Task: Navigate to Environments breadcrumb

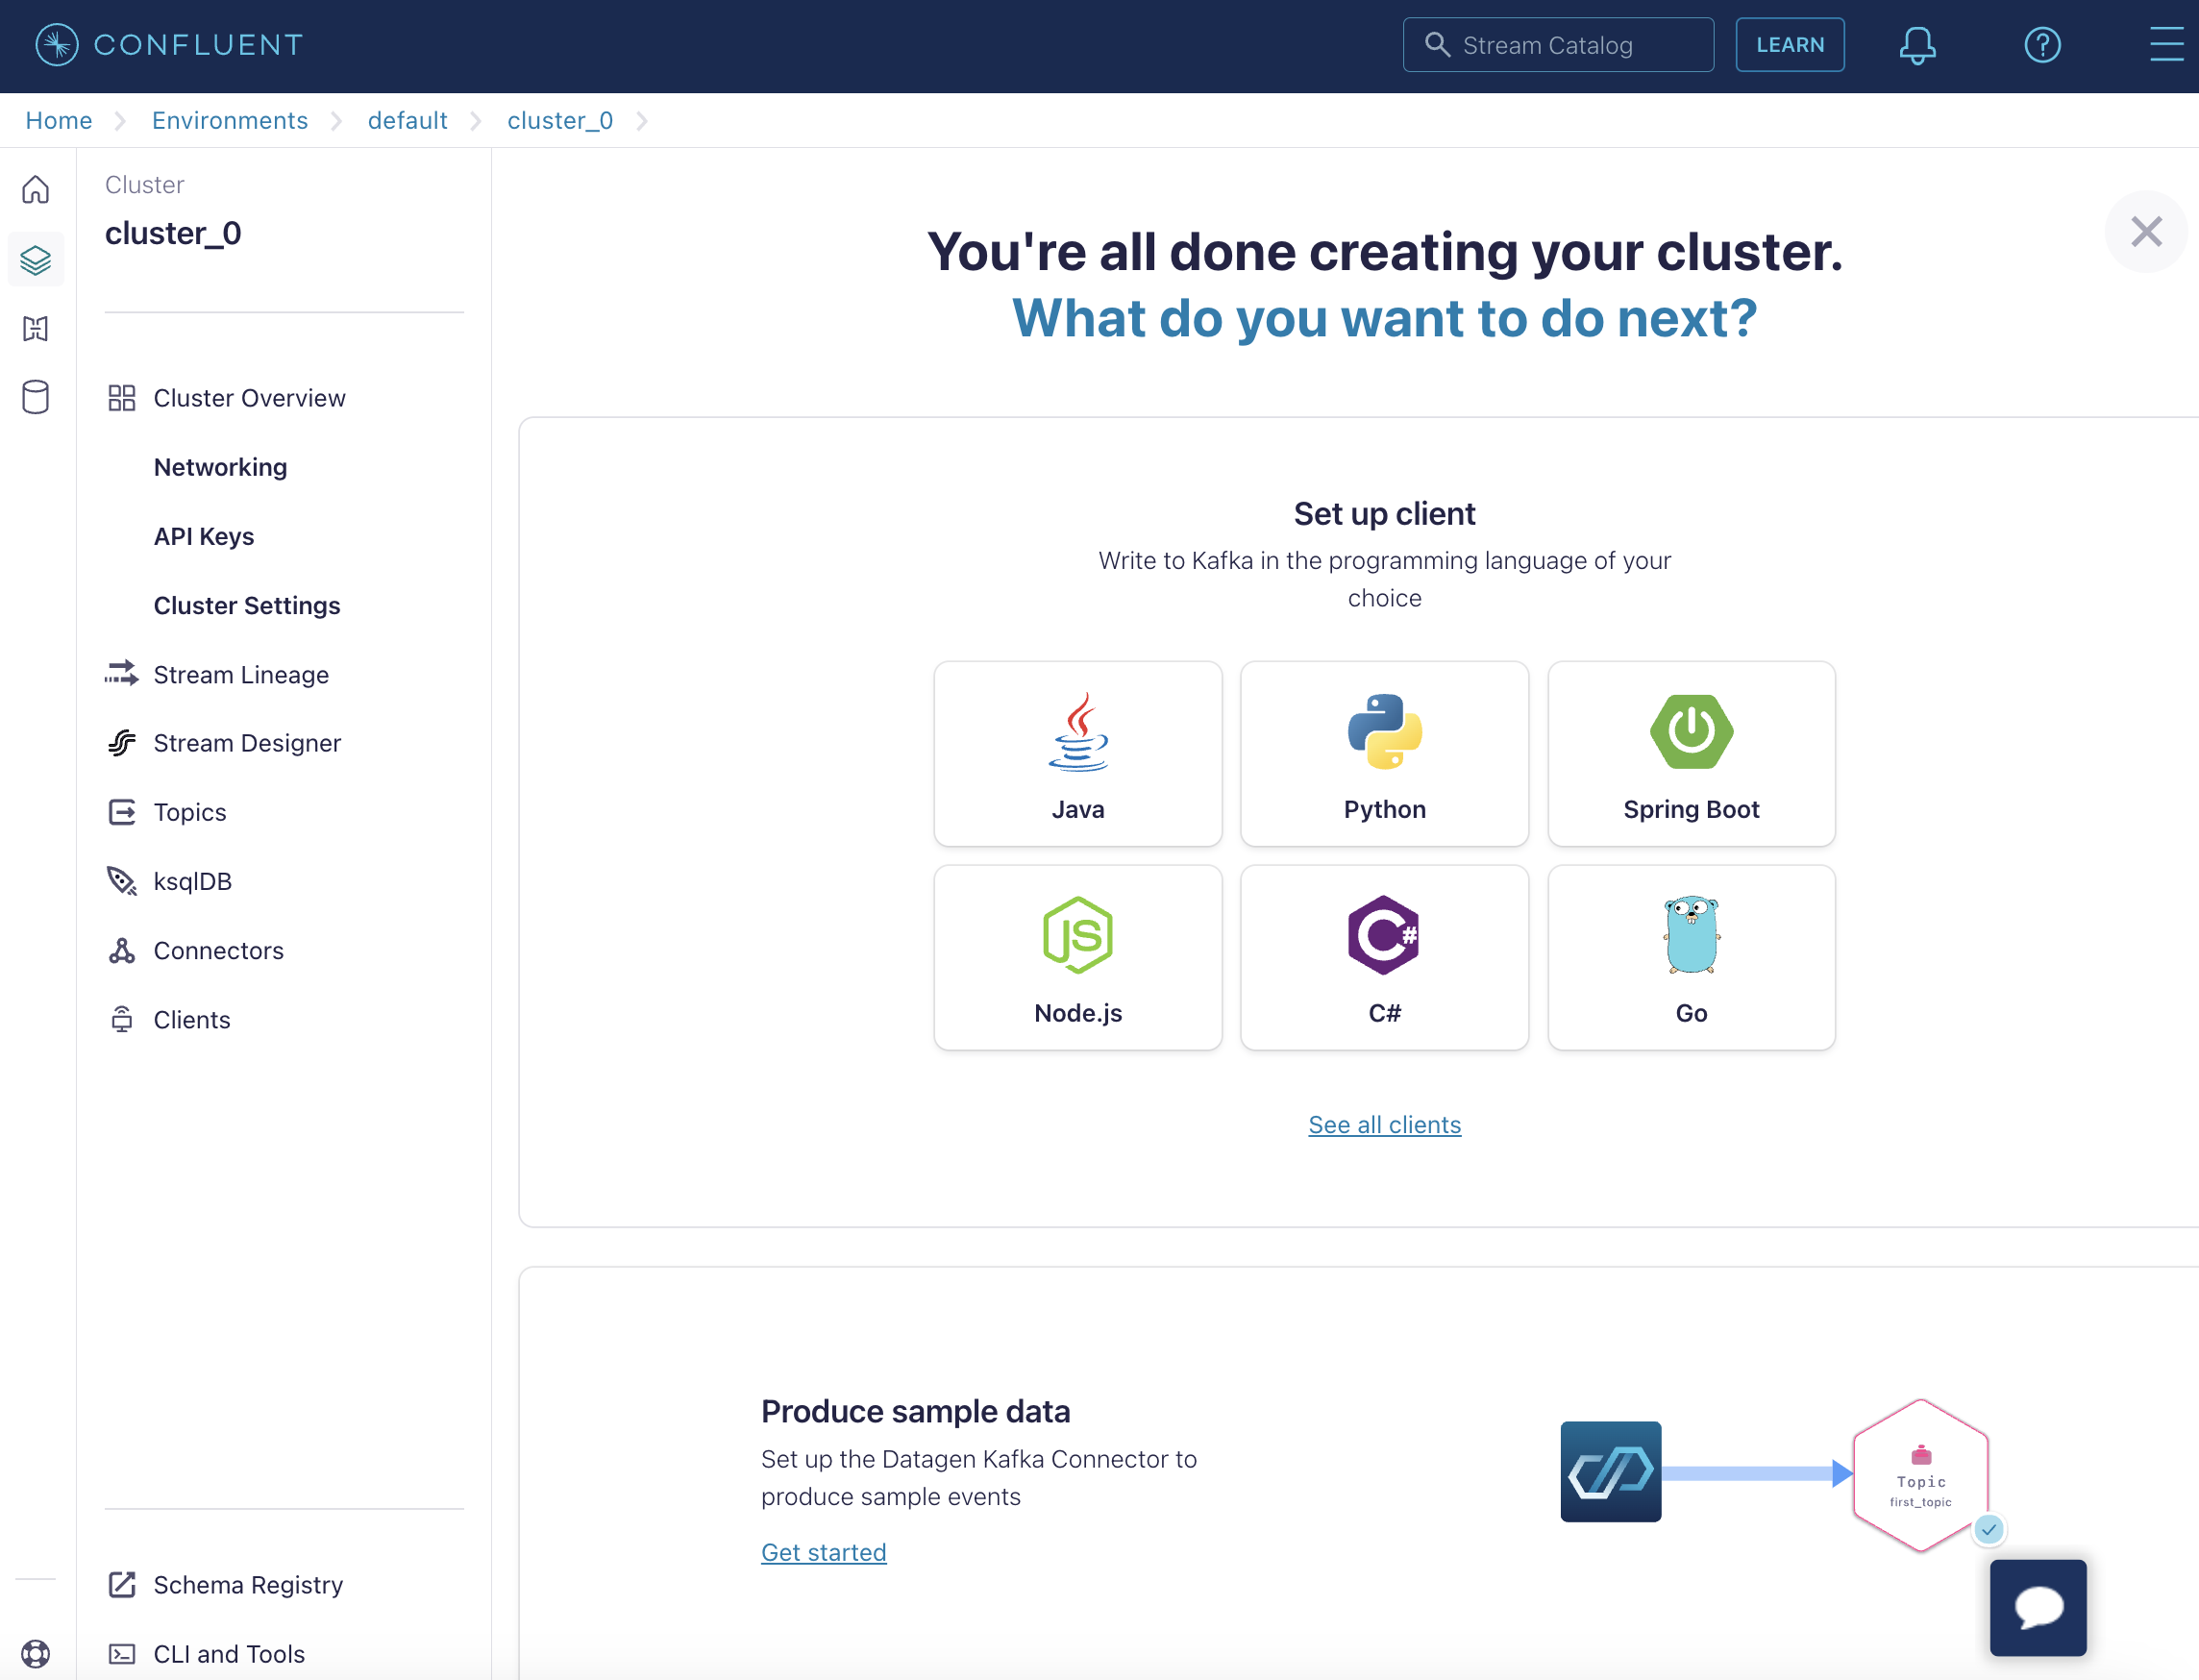Action: point(230,121)
